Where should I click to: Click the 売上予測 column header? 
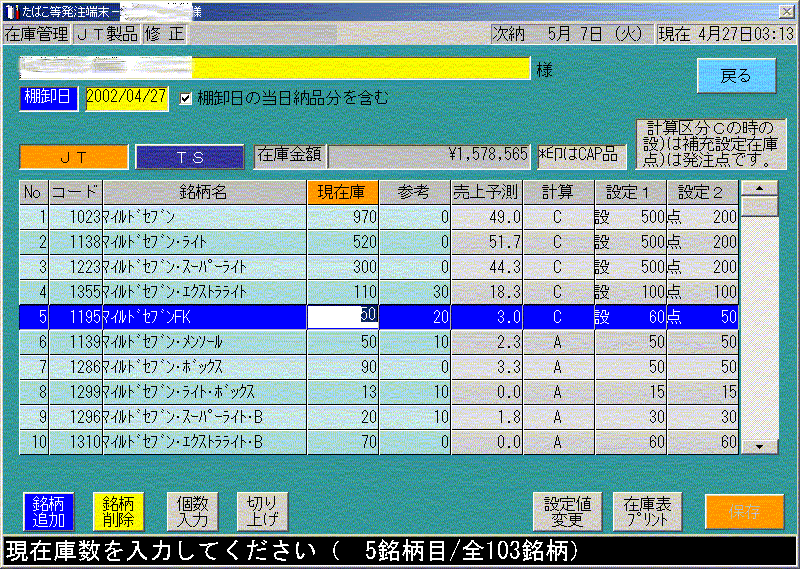485,192
